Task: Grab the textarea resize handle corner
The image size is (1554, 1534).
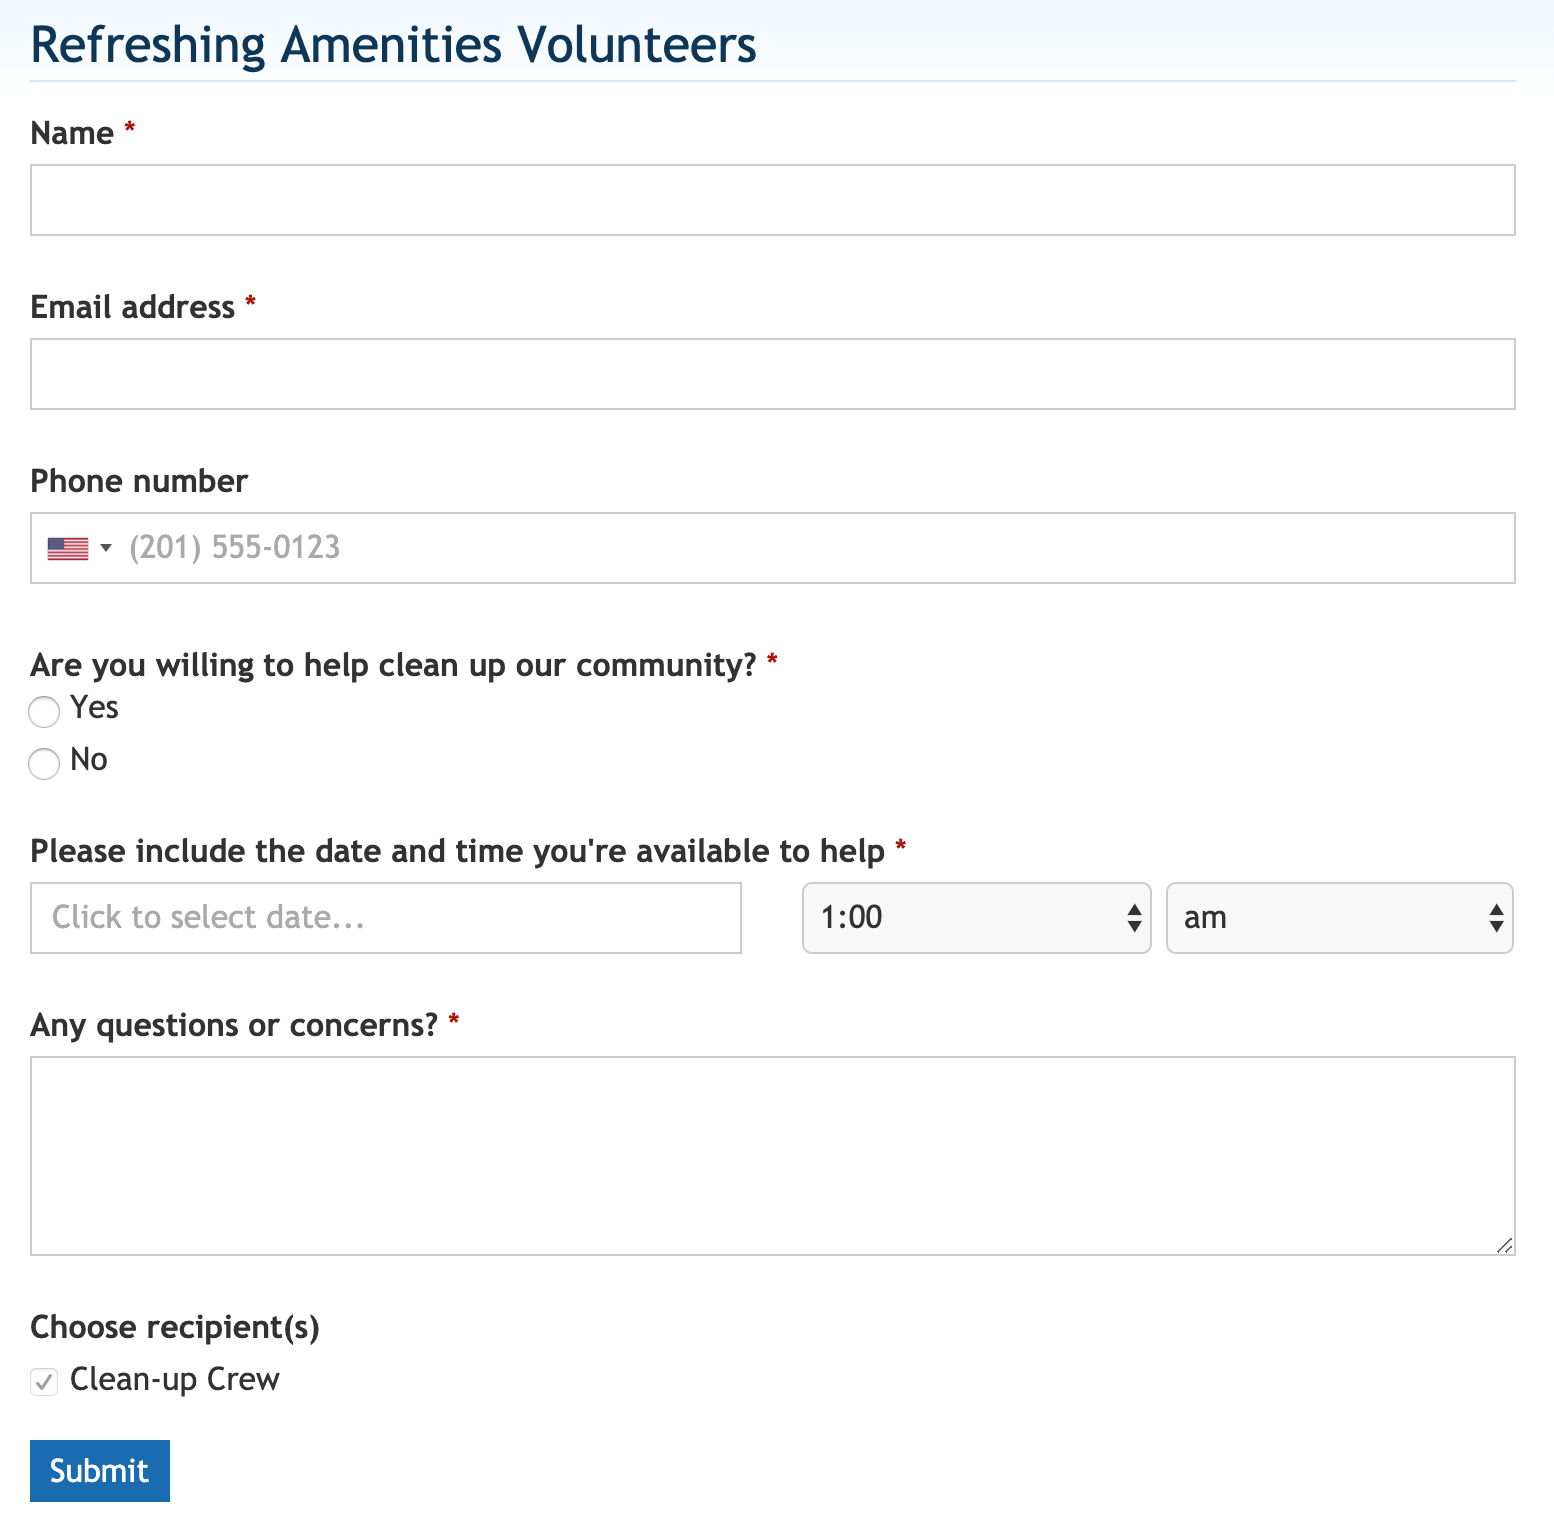Action: point(1504,1245)
